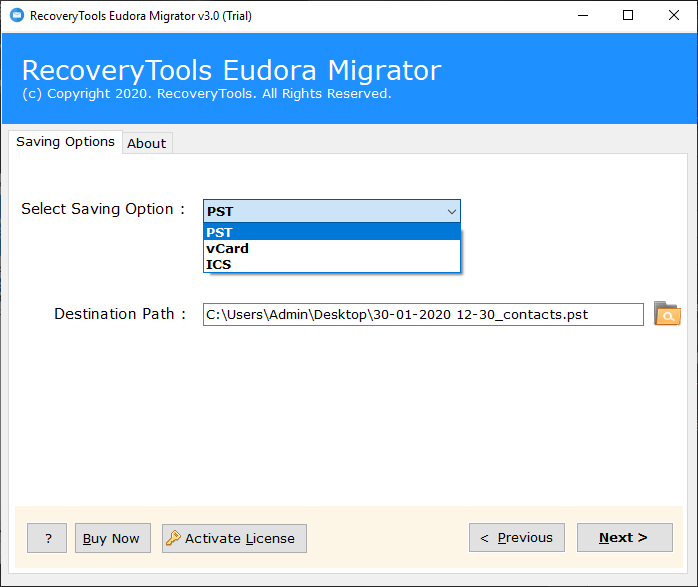Click the Activate License button
The width and height of the screenshot is (698, 587).
[234, 538]
